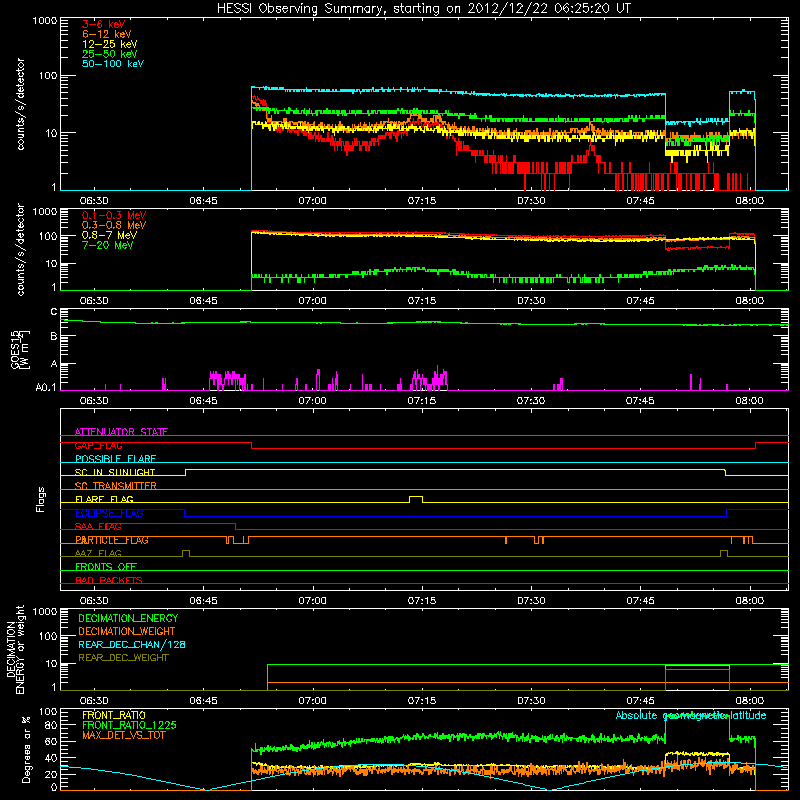Click the Flags panel axis label
Viewport: 800px width, 800px height.
41,499
